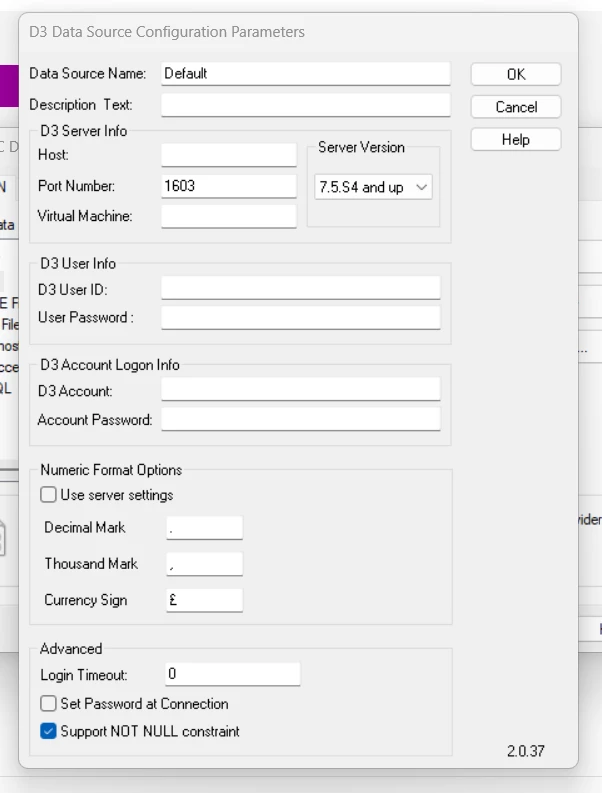Select the D3 Server Info group label
The width and height of the screenshot is (602, 793).
[x=83, y=131]
